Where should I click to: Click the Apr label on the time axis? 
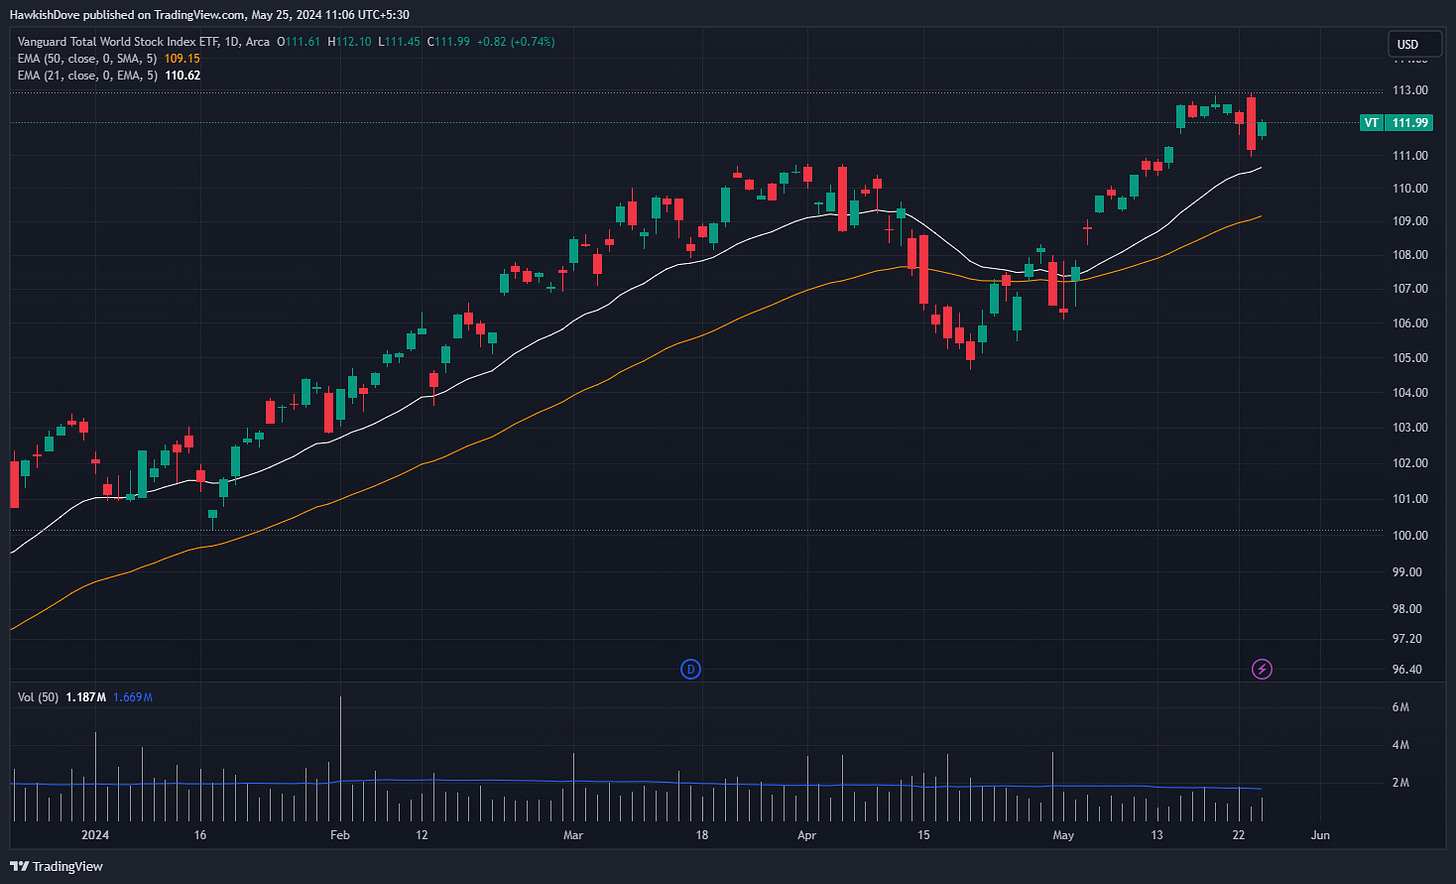pyautogui.click(x=807, y=835)
